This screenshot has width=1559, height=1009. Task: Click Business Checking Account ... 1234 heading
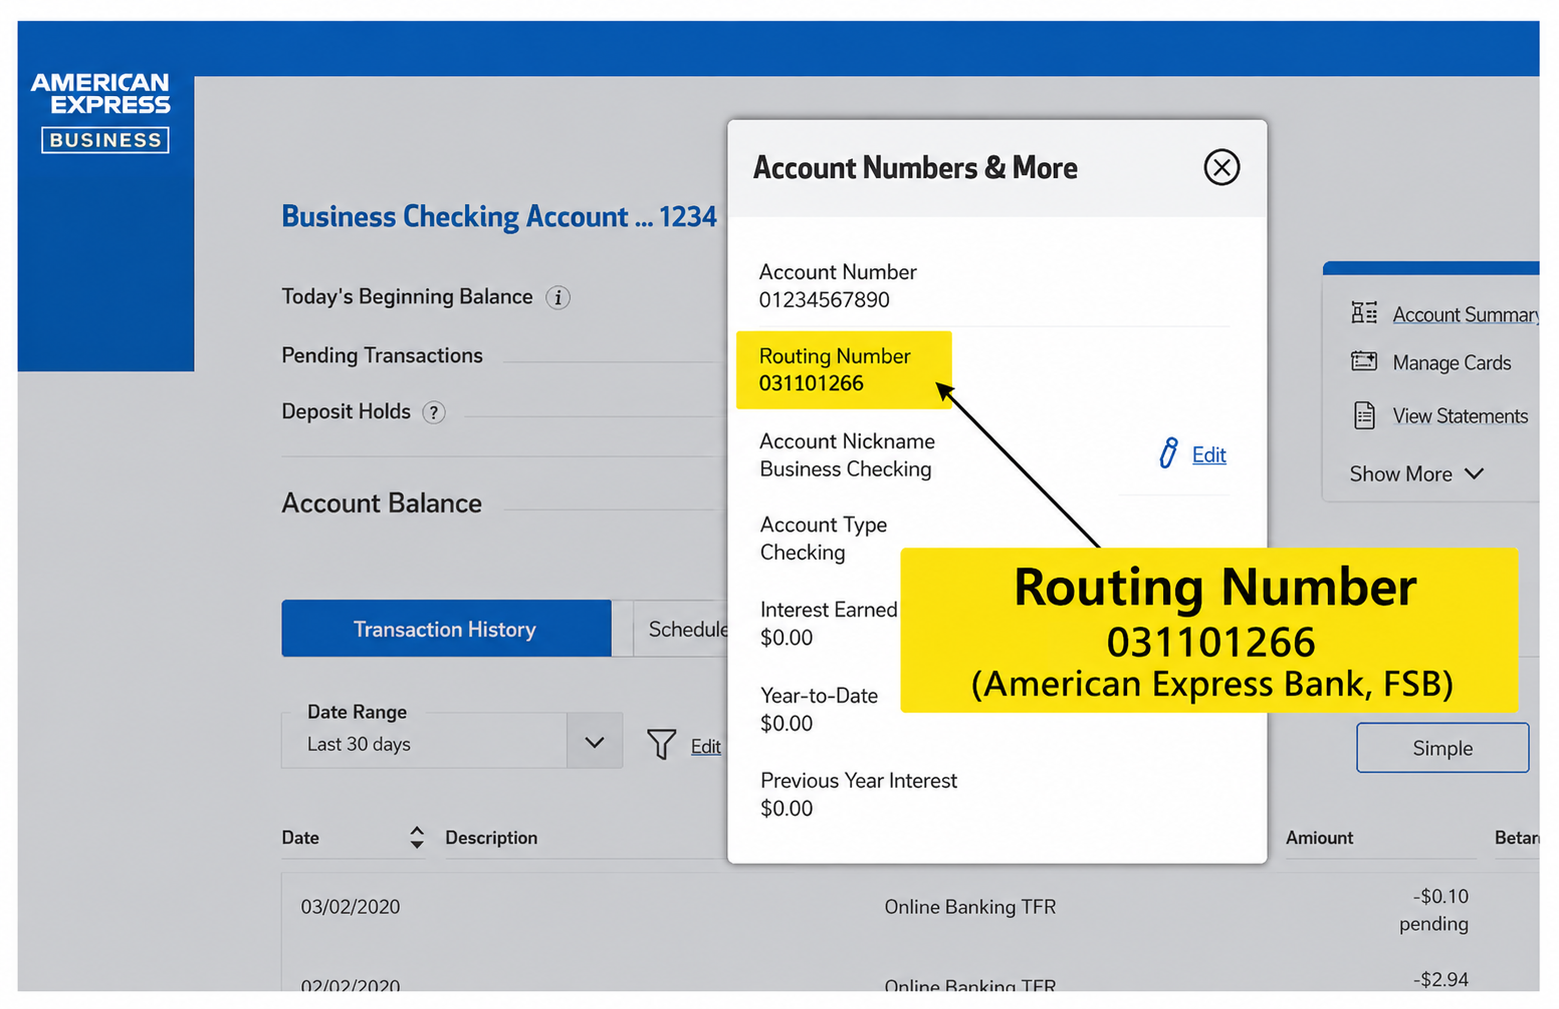click(x=499, y=217)
